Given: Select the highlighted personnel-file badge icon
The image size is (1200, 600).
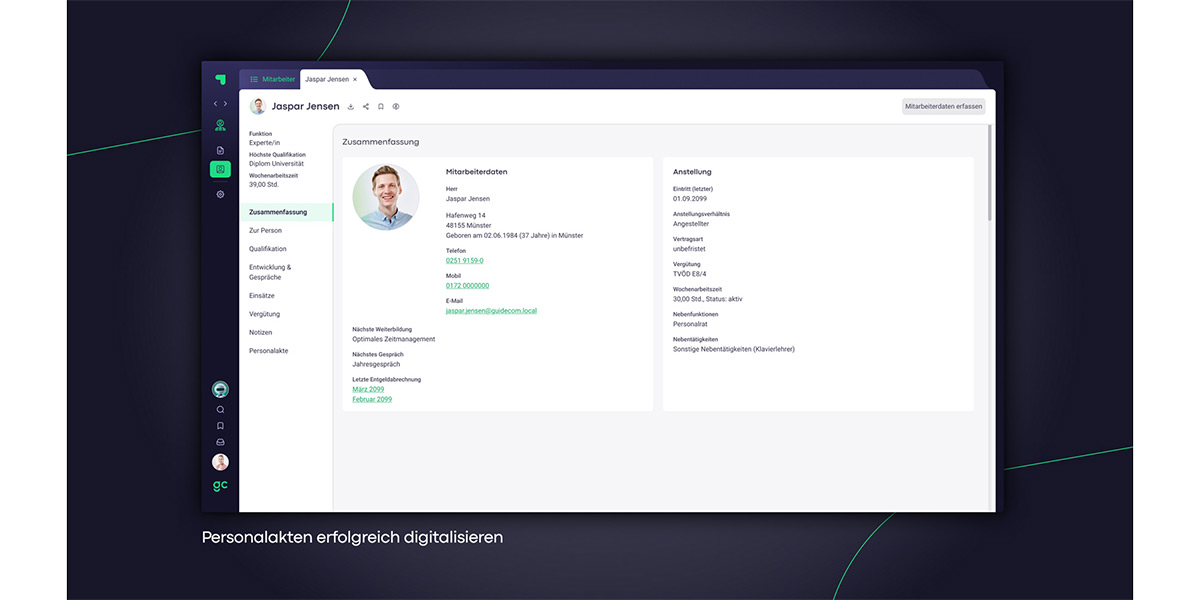Looking at the screenshot, I should 220,170.
